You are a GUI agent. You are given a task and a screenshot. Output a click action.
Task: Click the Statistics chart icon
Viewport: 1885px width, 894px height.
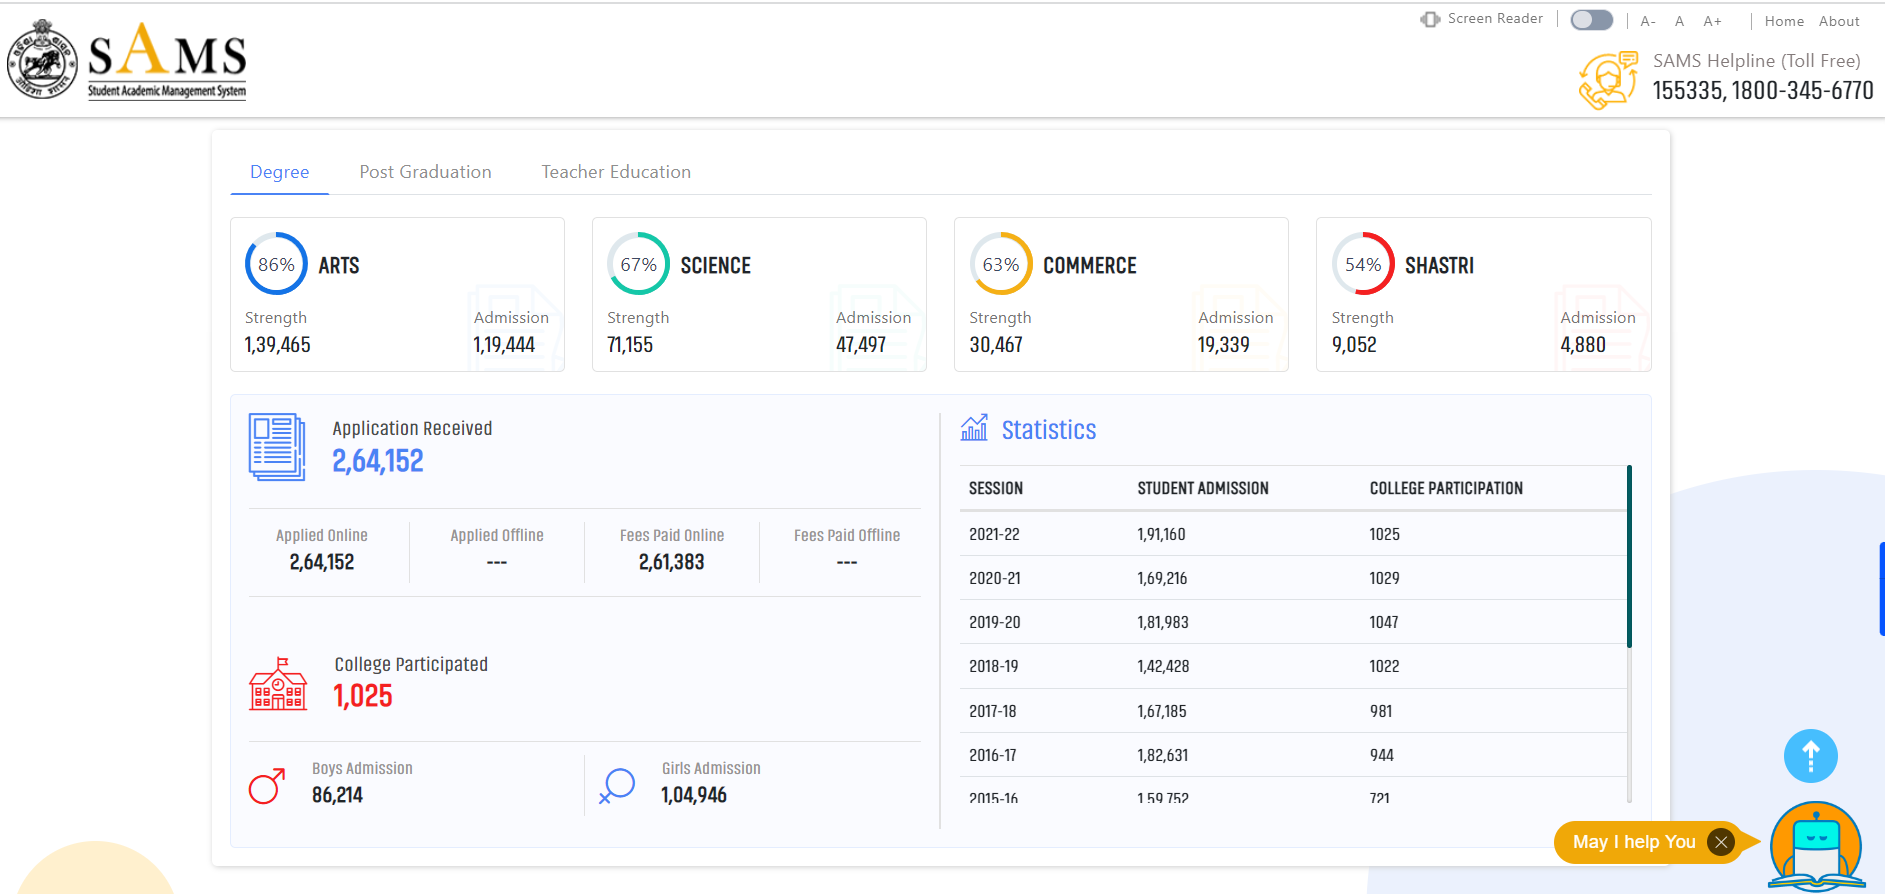tap(973, 428)
